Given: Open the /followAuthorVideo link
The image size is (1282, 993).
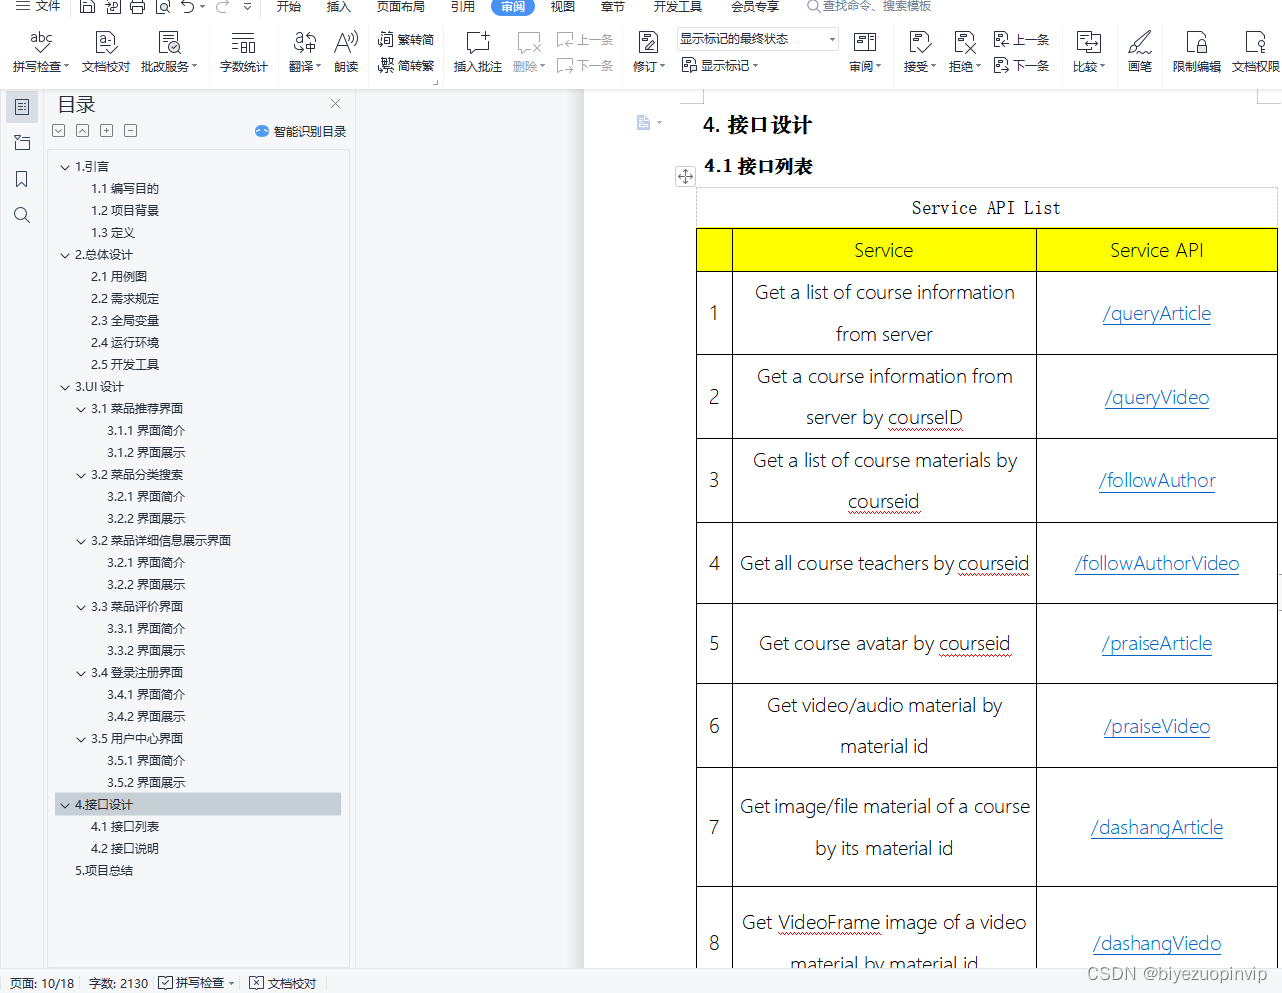Looking at the screenshot, I should [x=1157, y=564].
